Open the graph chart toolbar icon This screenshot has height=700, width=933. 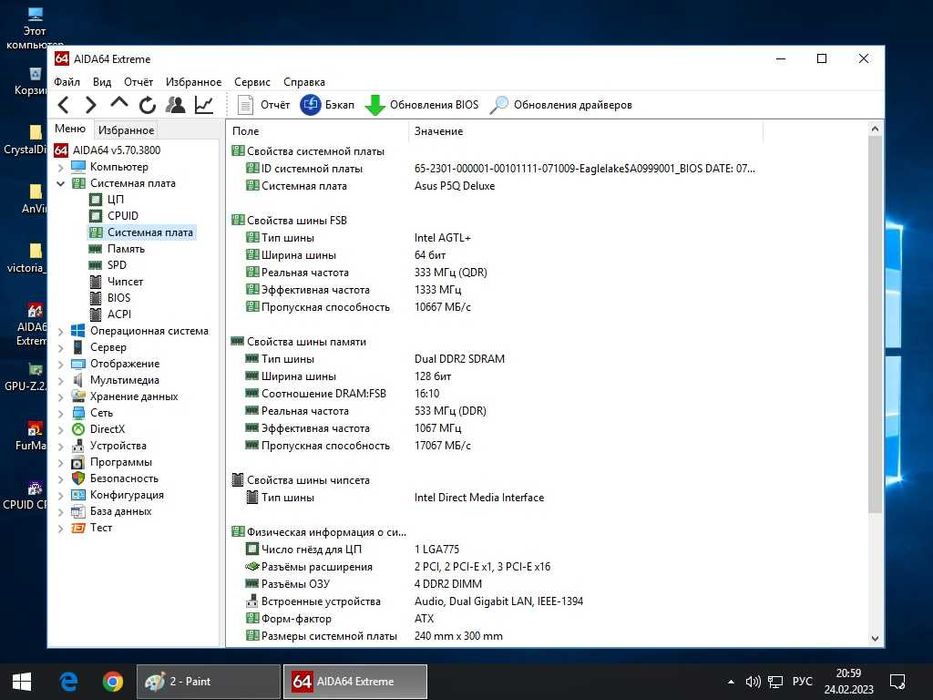203,105
